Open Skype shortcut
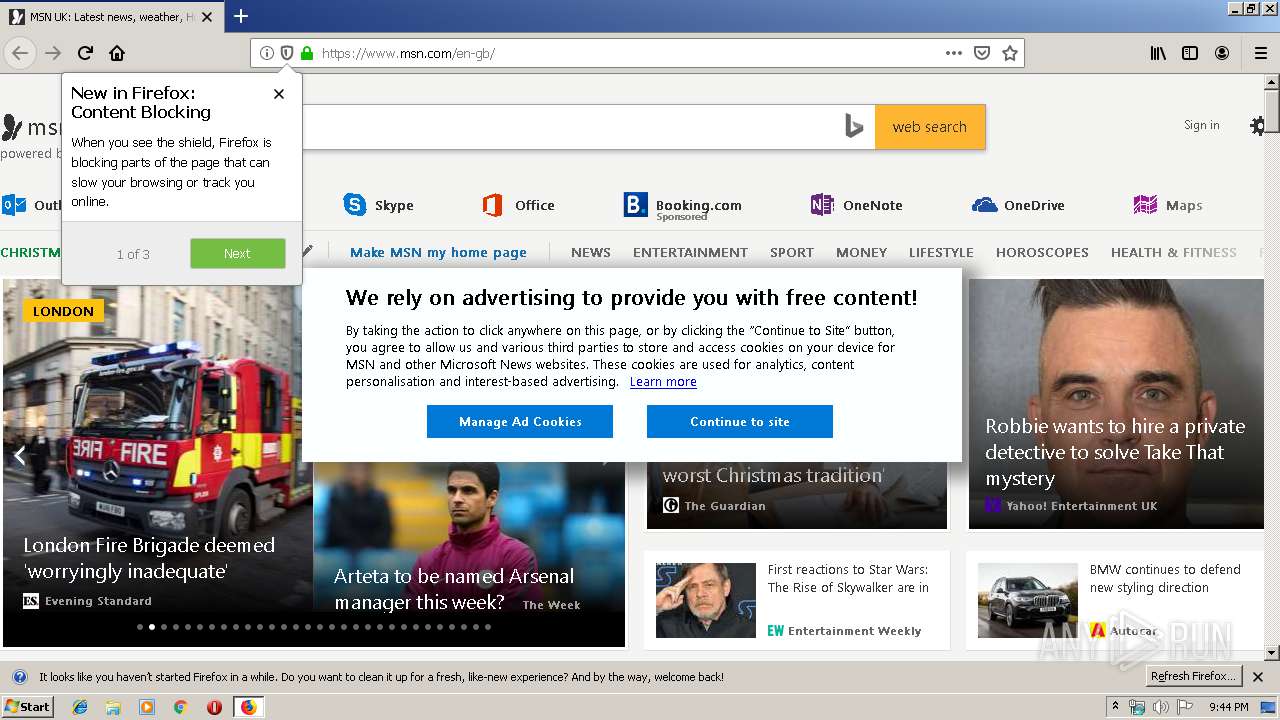 (x=378, y=205)
